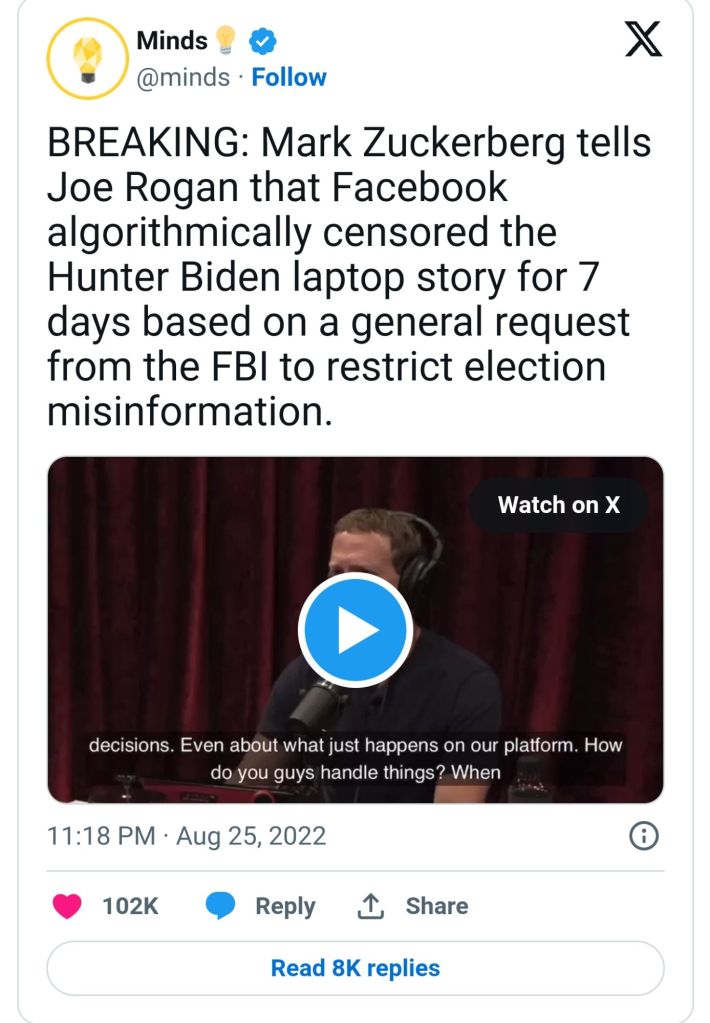
Task: Open the Minds display name link
Action: [x=171, y=41]
